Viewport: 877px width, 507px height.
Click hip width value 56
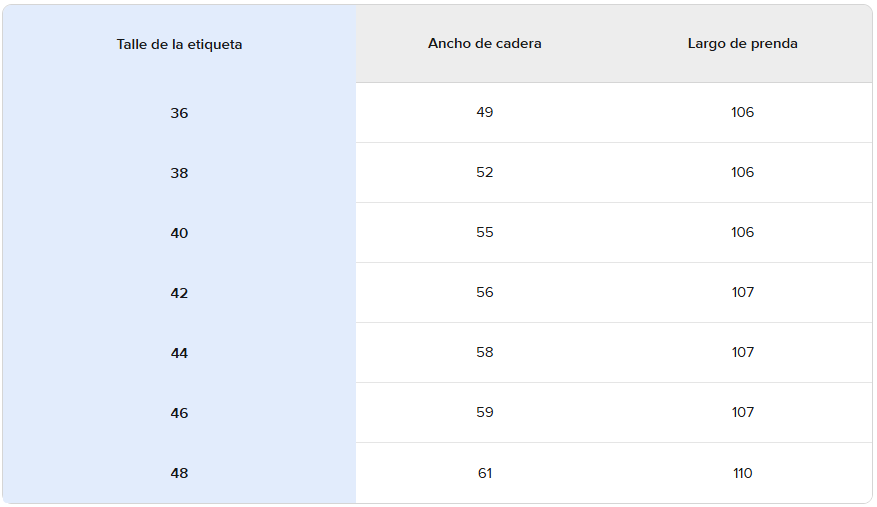pyautogui.click(x=485, y=292)
